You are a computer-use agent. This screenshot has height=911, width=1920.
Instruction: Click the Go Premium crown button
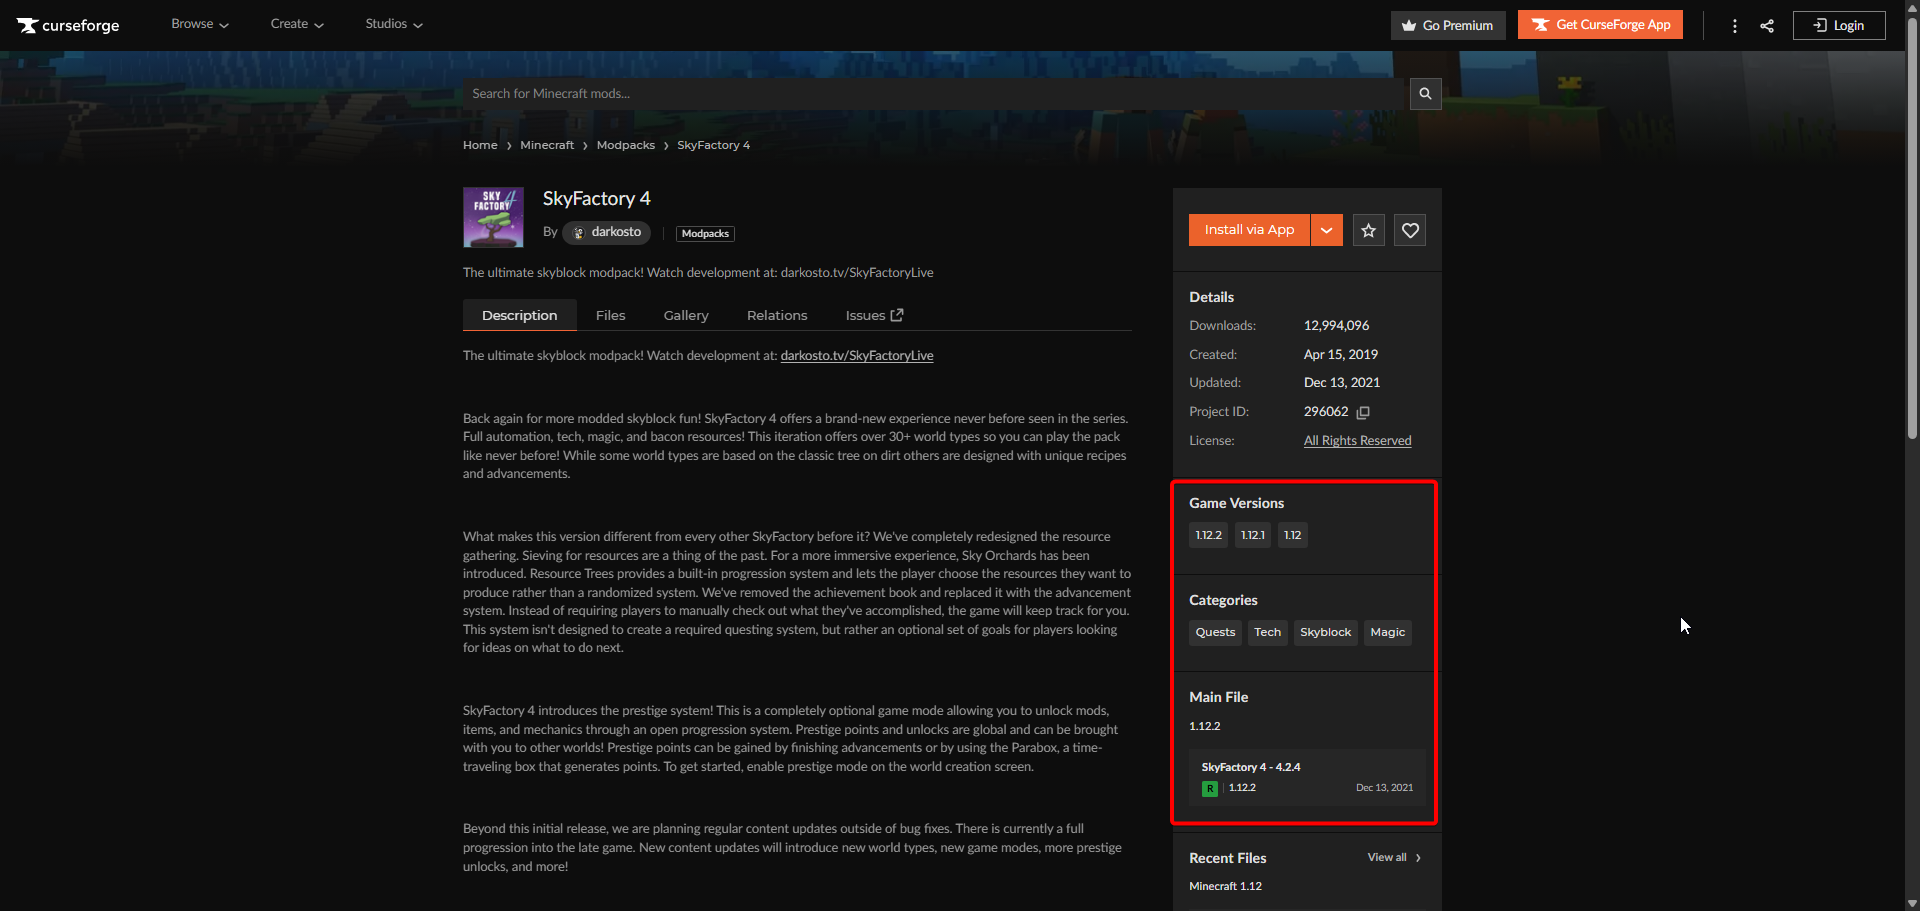(1447, 26)
